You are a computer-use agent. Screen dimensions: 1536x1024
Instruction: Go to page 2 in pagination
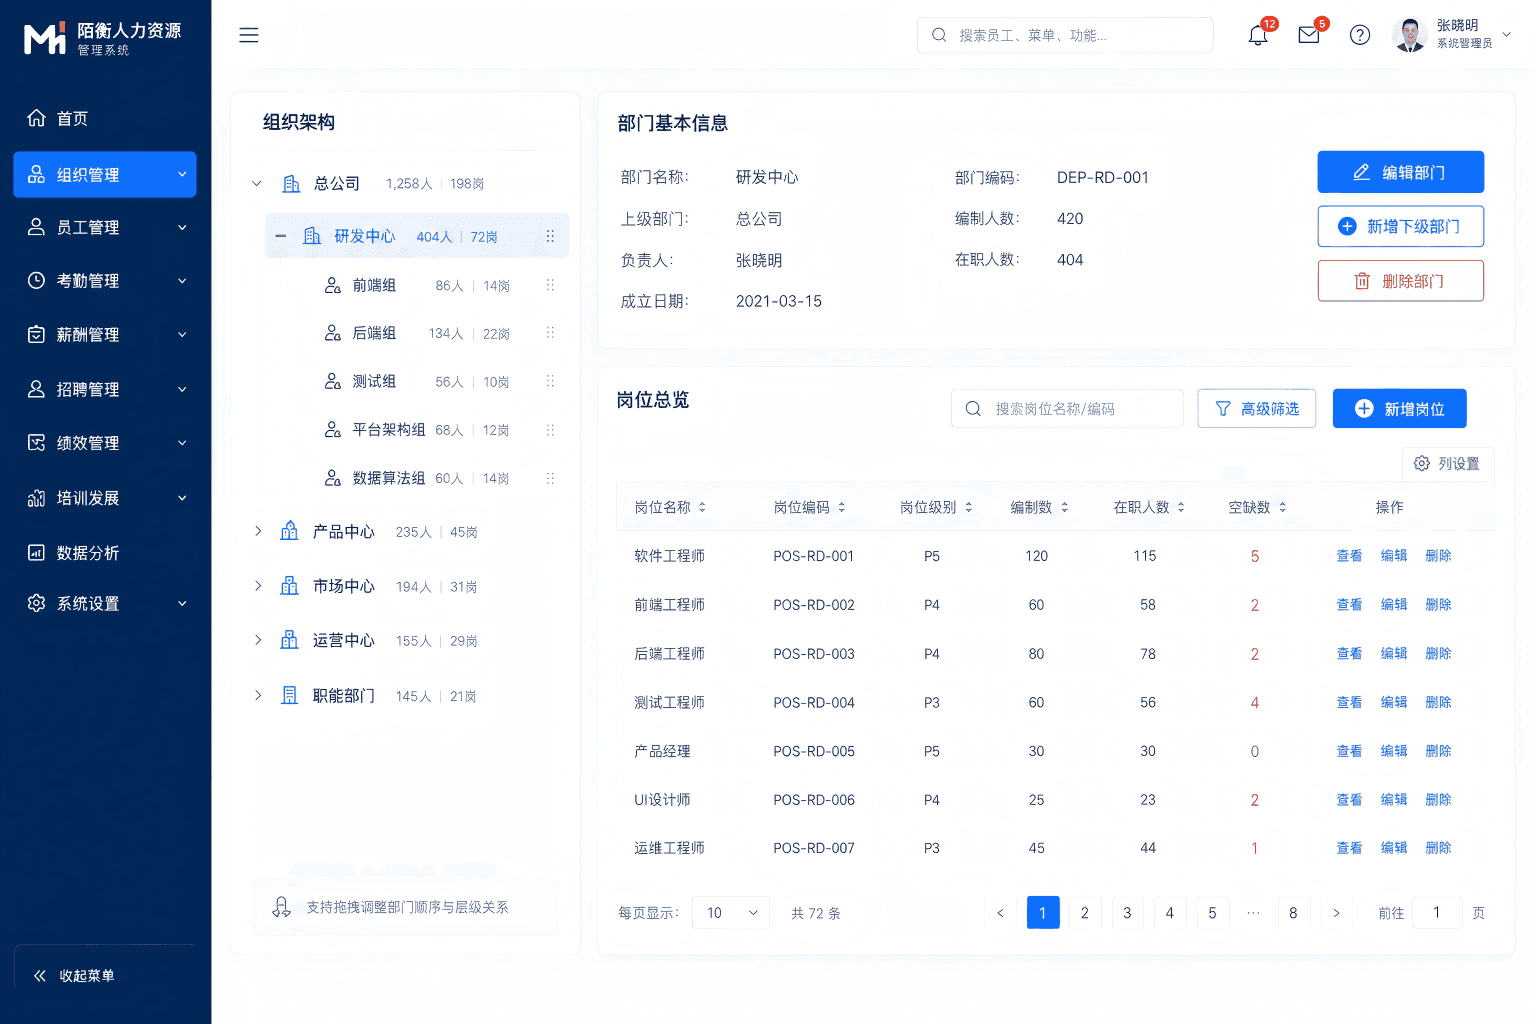[1085, 913]
